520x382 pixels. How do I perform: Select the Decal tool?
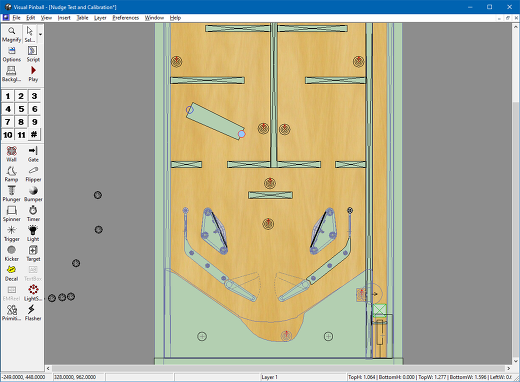(12, 274)
